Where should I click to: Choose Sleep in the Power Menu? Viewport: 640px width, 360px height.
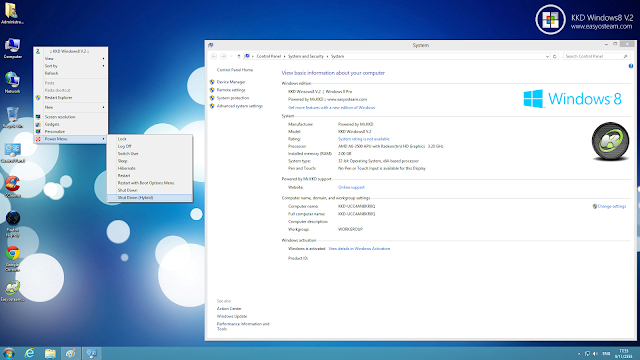pos(150,161)
